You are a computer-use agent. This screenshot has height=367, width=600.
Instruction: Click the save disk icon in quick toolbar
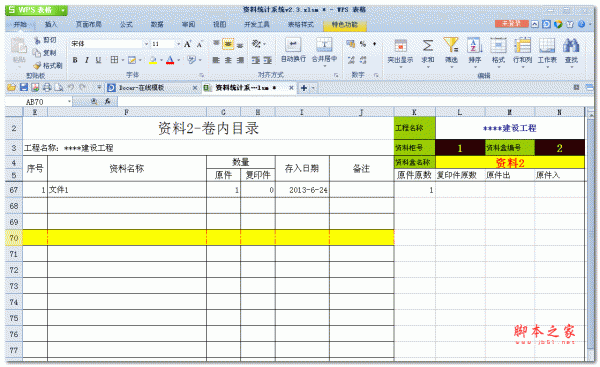point(24,88)
